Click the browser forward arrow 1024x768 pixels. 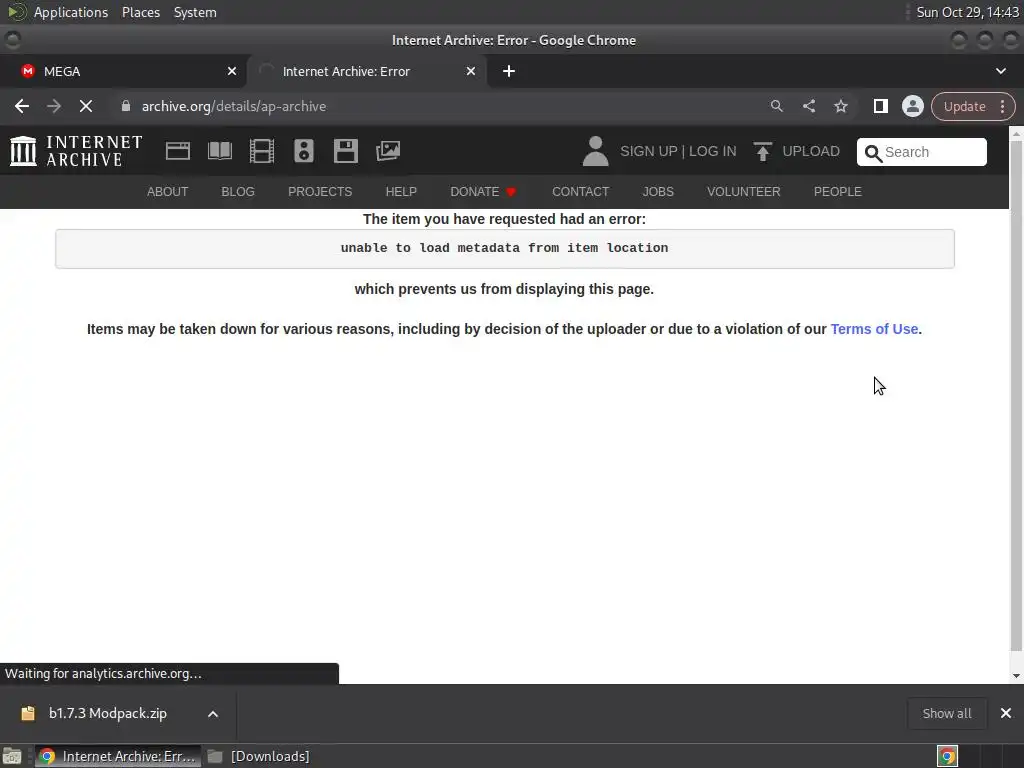(54, 106)
